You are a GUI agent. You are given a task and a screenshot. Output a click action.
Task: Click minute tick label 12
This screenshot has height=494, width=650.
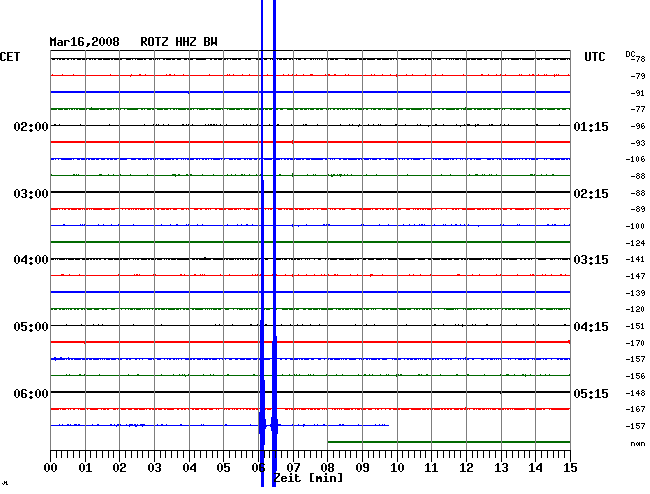tap(466, 468)
